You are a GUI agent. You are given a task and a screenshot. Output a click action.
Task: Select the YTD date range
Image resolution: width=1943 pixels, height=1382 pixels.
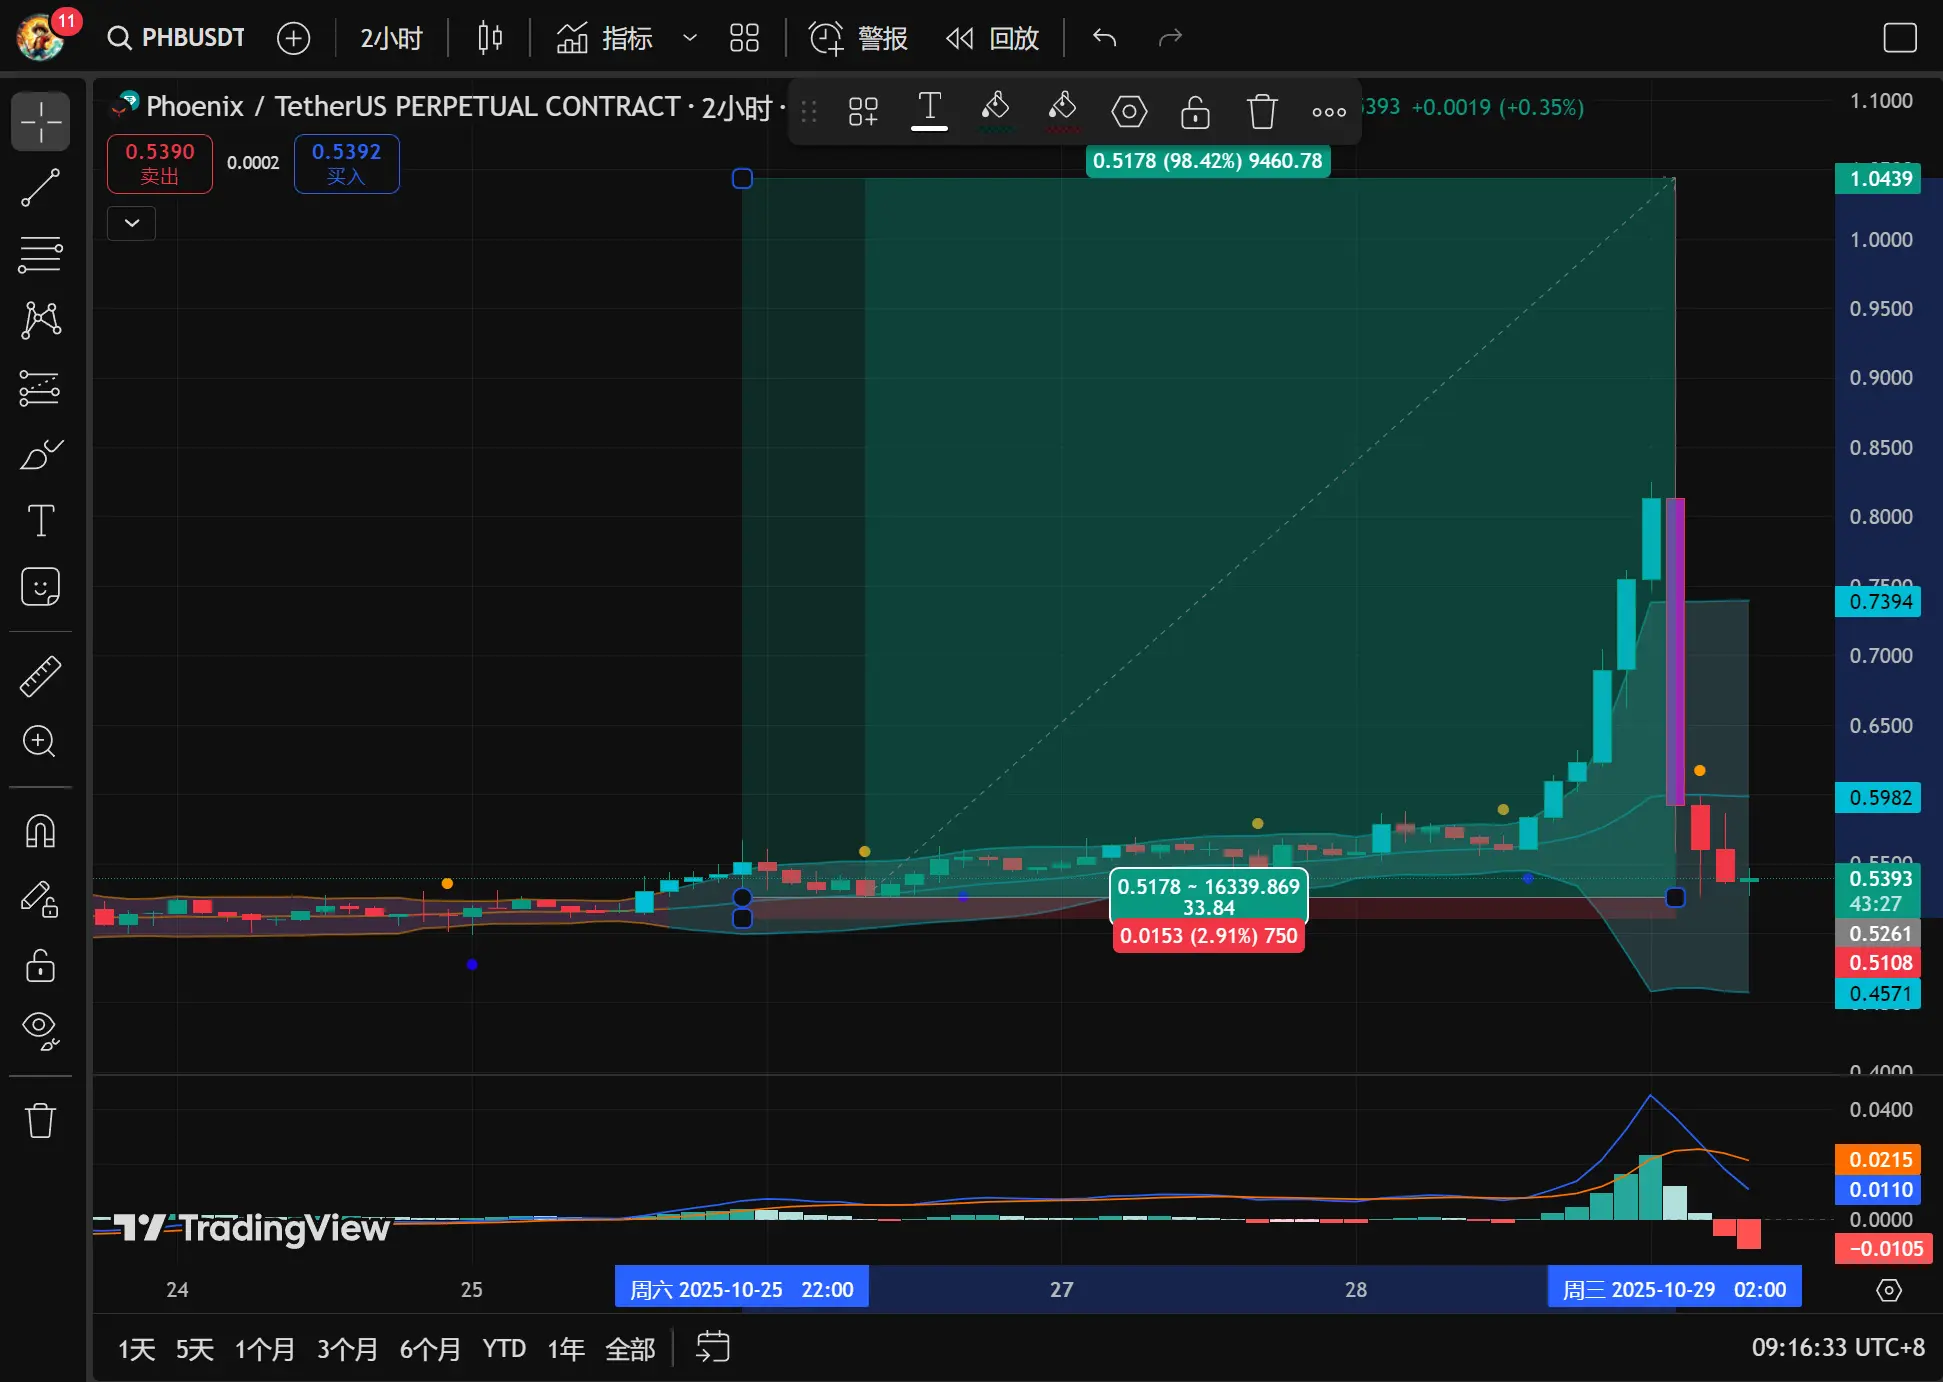point(503,1349)
